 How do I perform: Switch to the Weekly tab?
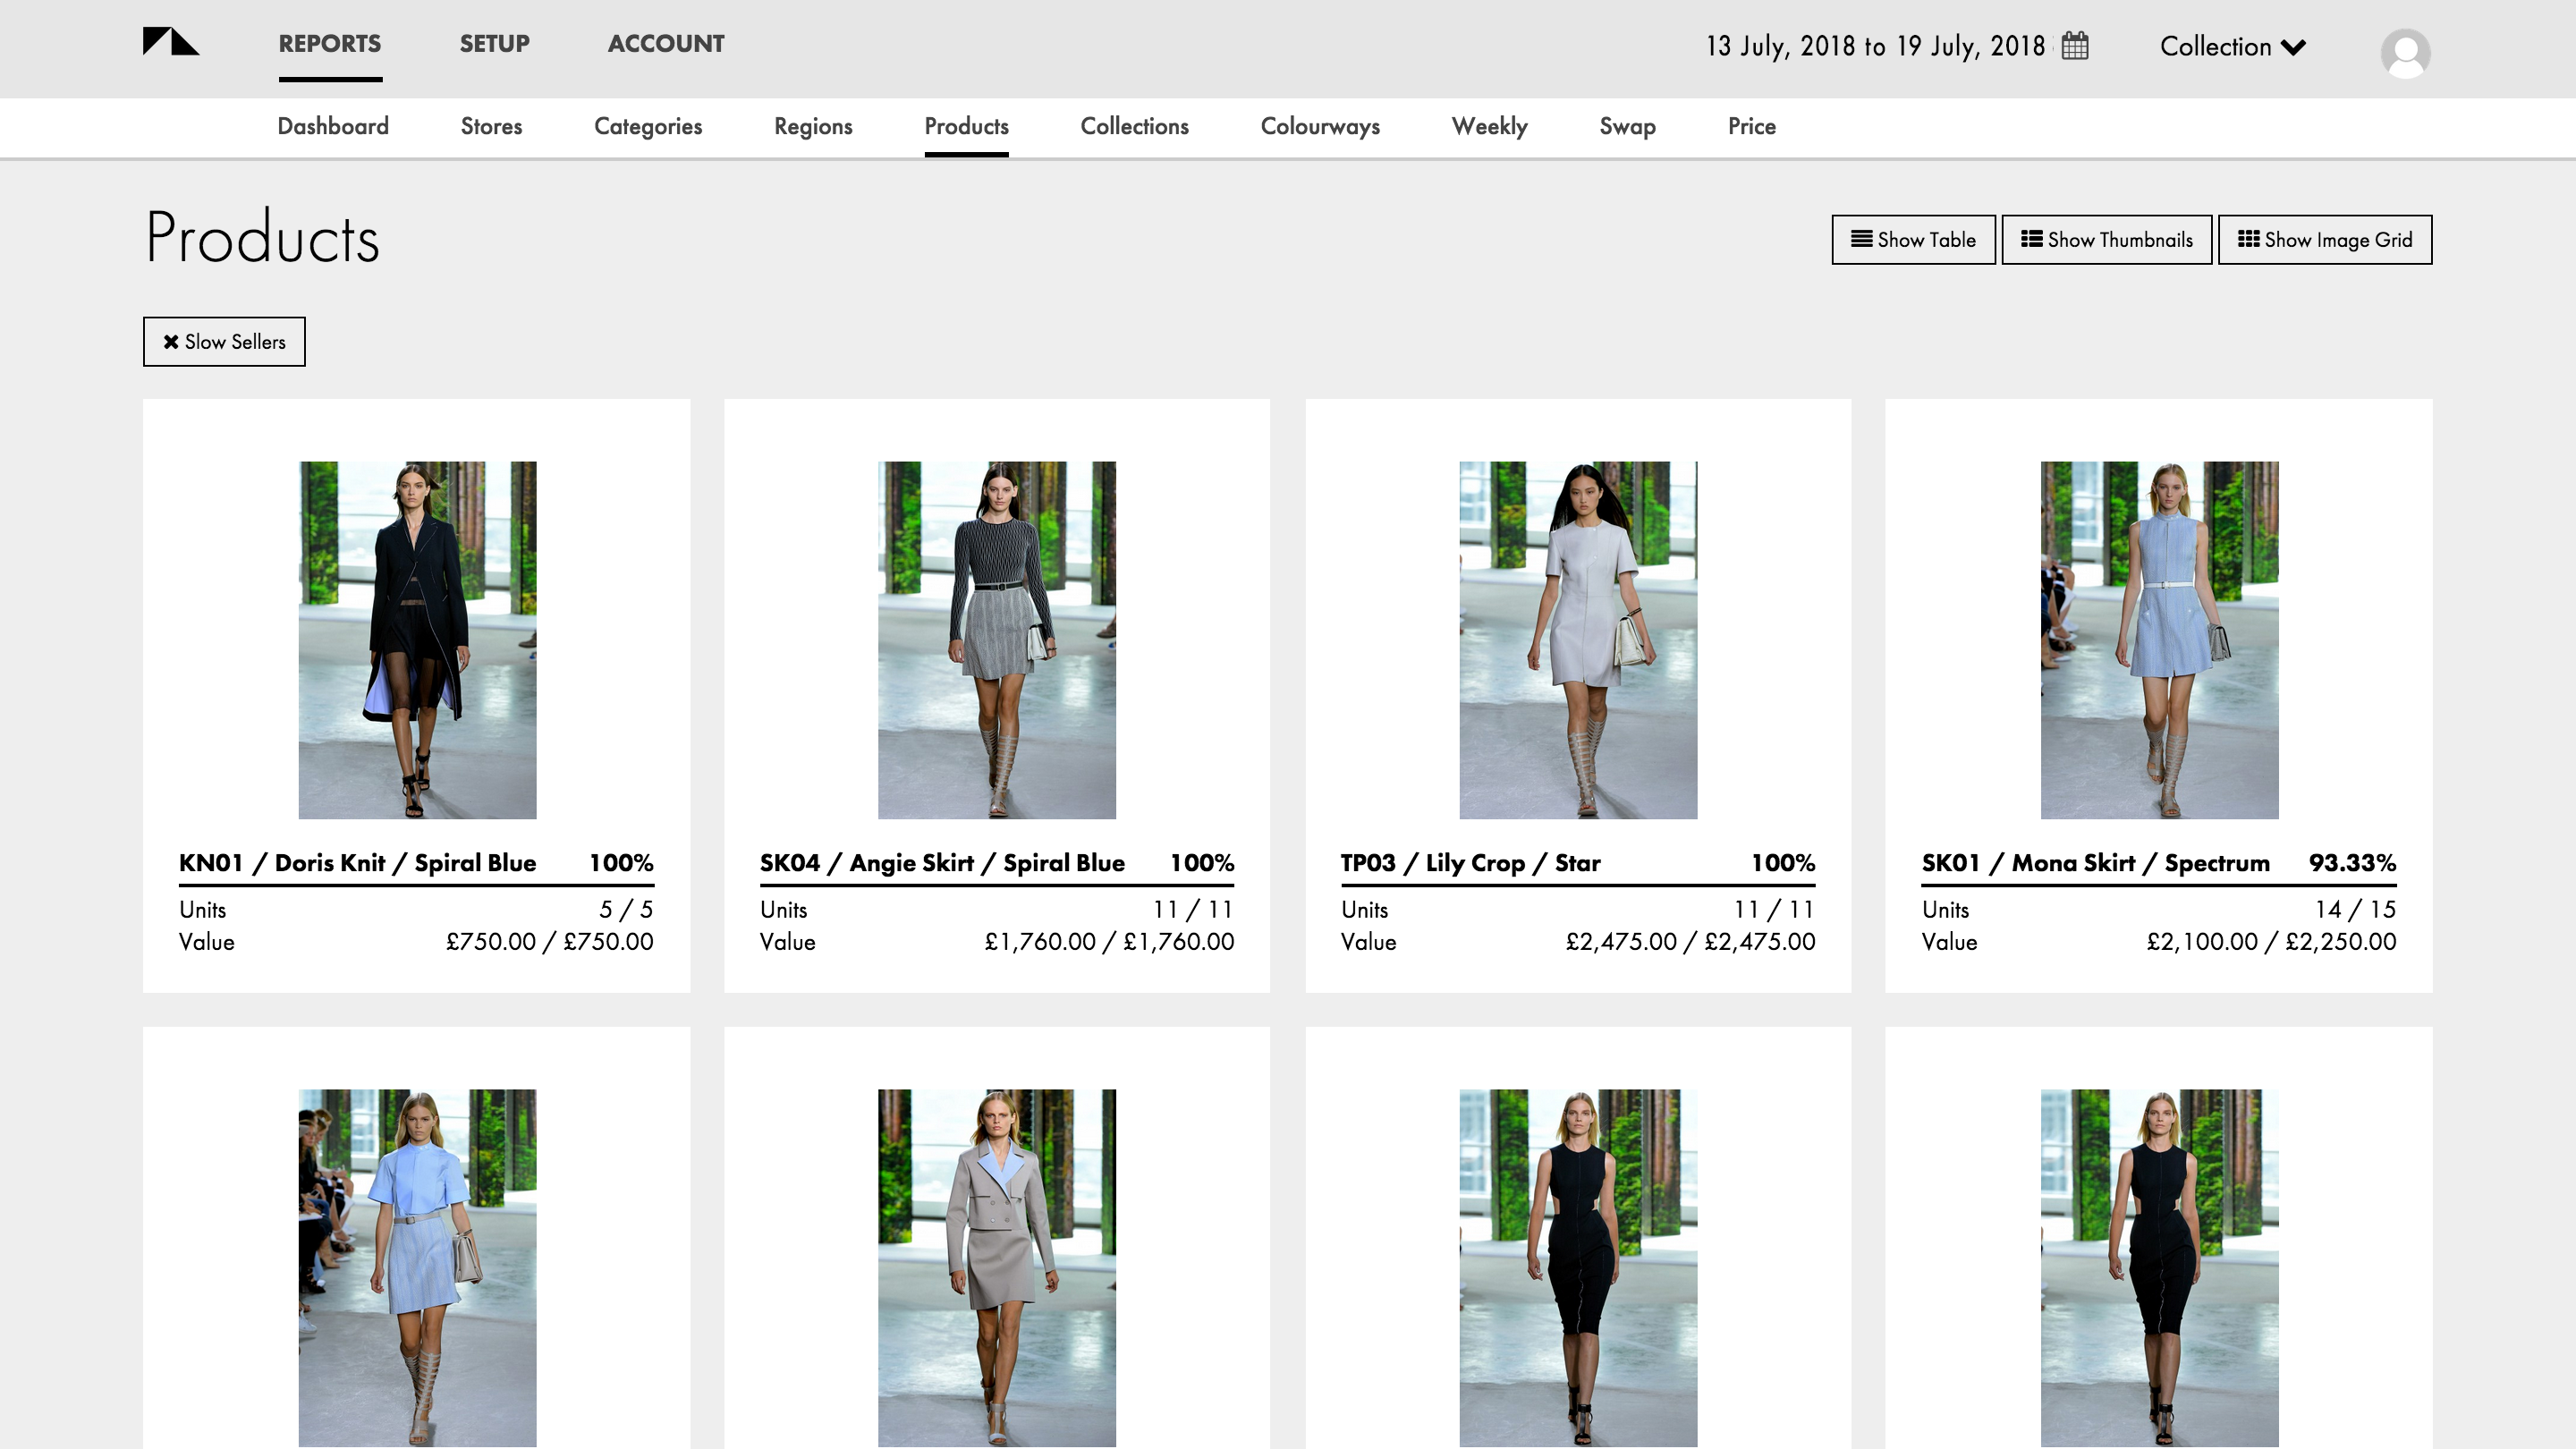click(1490, 127)
